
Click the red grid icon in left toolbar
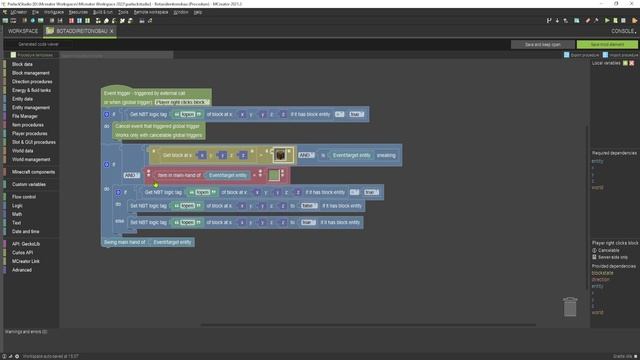tap(71, 20)
